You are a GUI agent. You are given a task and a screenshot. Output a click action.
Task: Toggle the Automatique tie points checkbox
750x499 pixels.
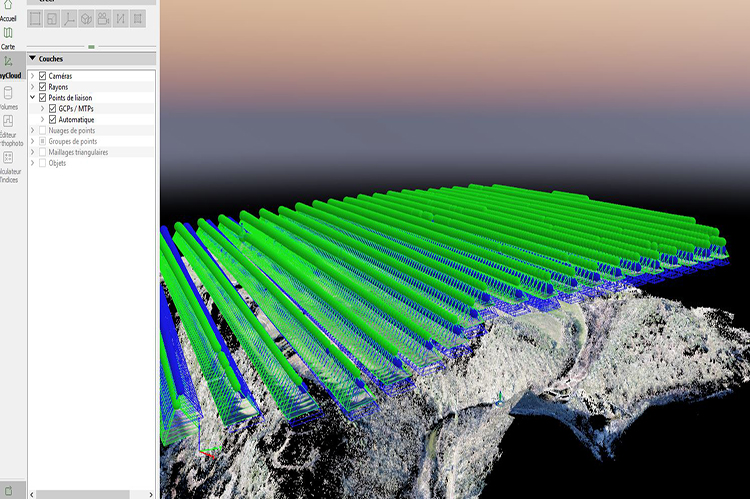point(52,120)
